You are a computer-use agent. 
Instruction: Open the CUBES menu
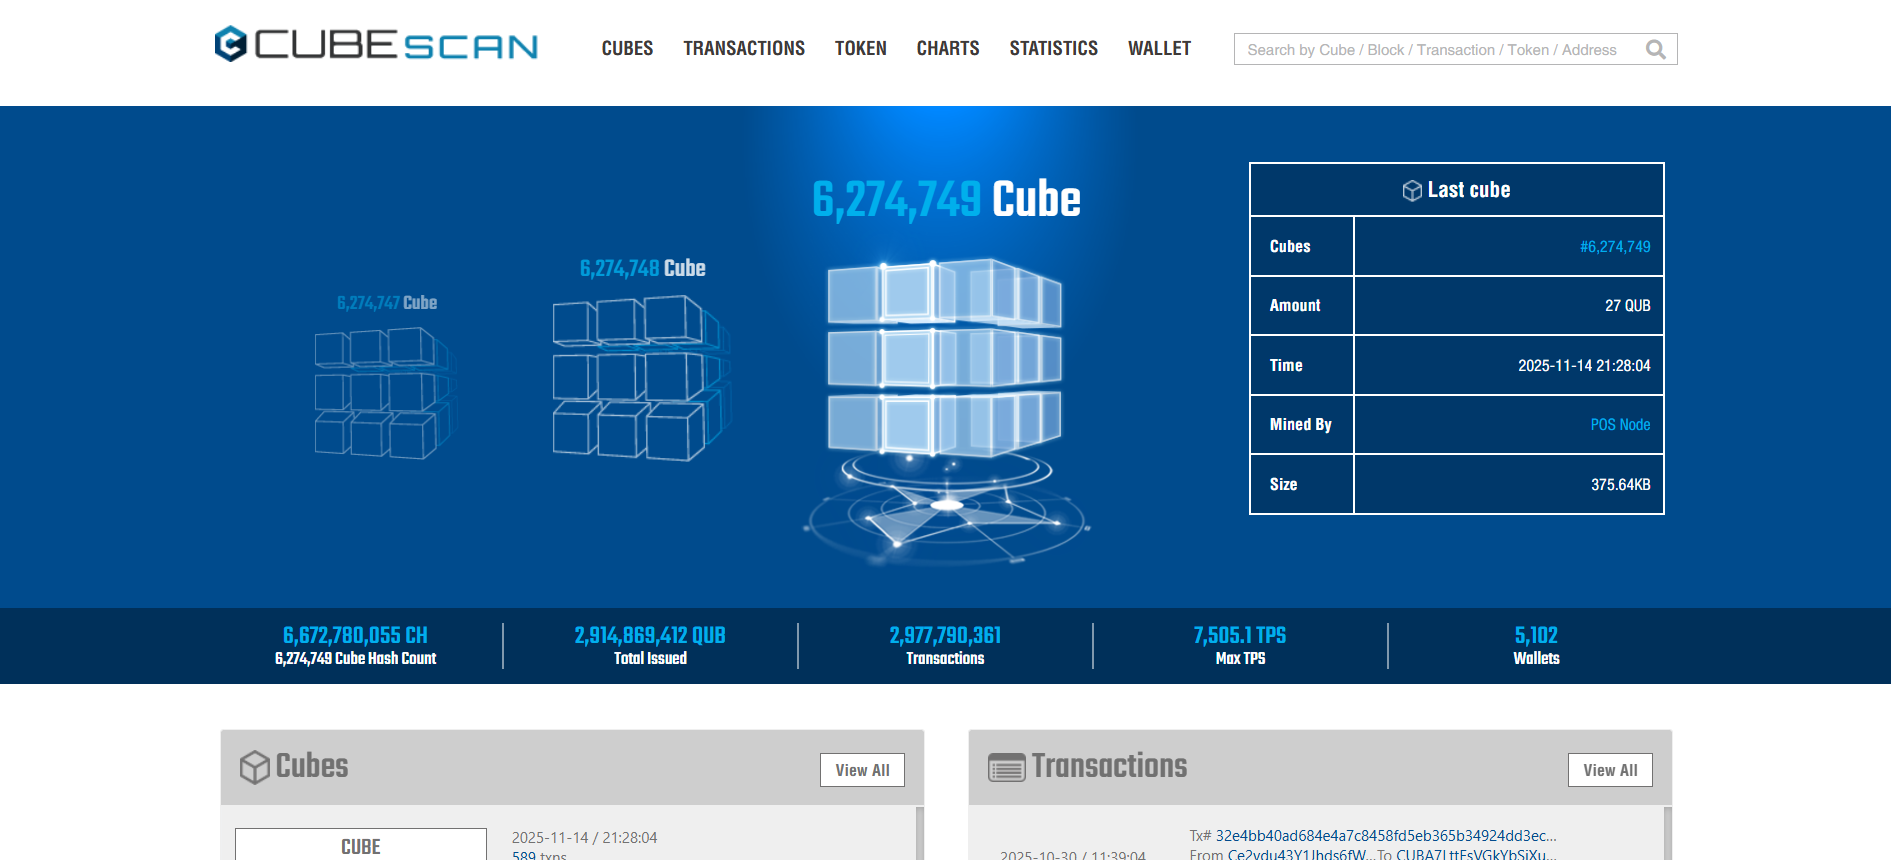[627, 48]
